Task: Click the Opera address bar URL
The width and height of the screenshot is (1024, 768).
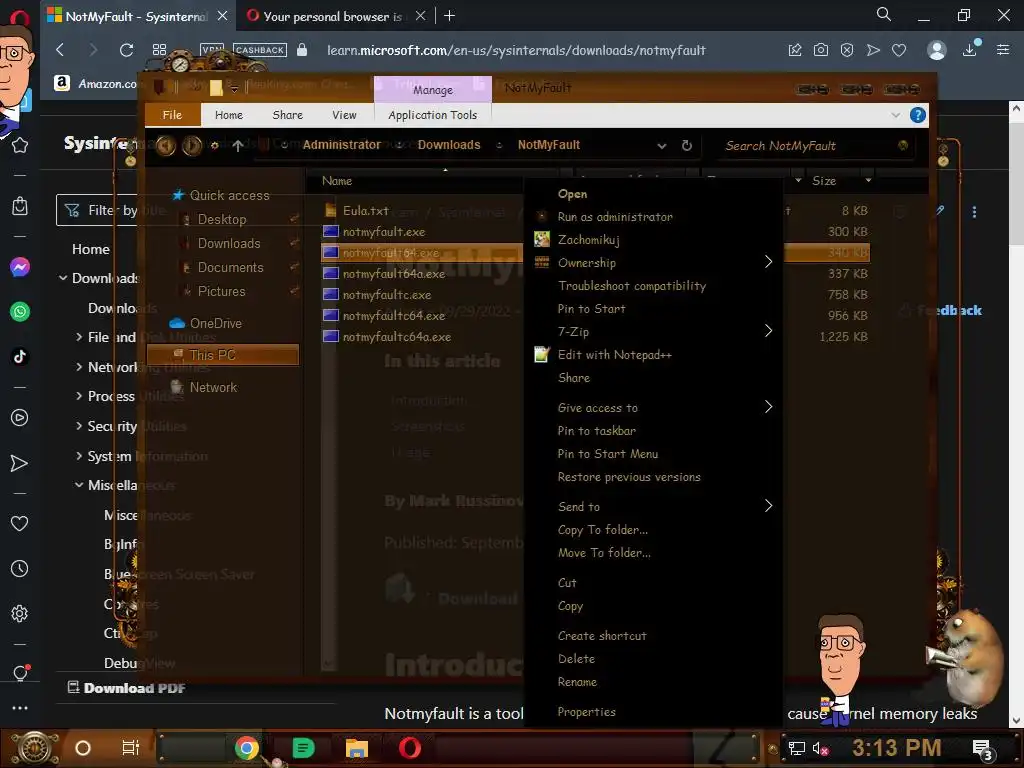Action: click(x=516, y=50)
